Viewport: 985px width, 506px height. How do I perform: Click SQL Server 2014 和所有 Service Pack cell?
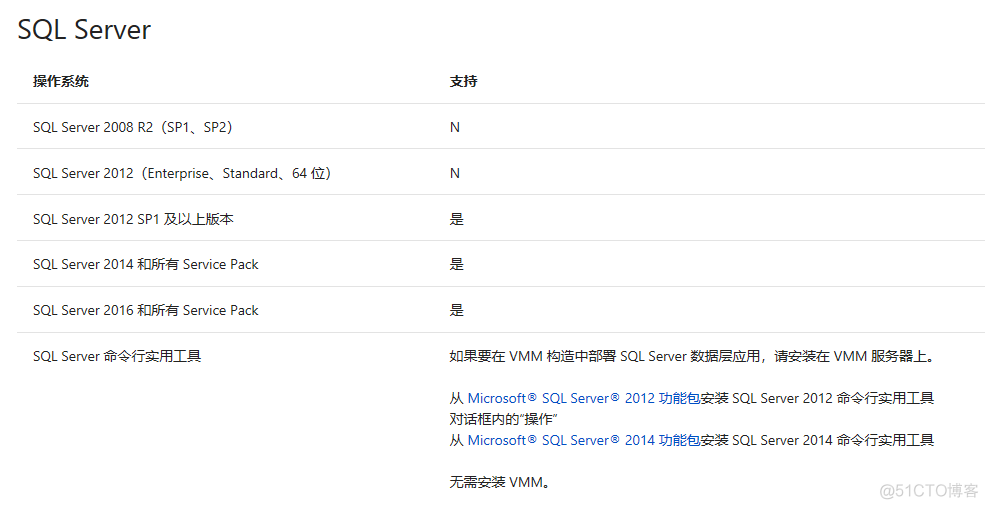(146, 264)
